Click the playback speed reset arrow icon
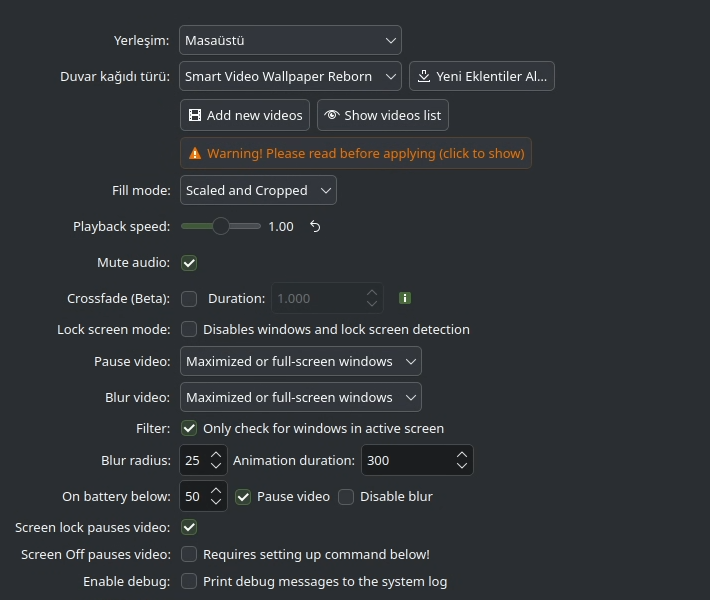The image size is (710, 600). (315, 227)
